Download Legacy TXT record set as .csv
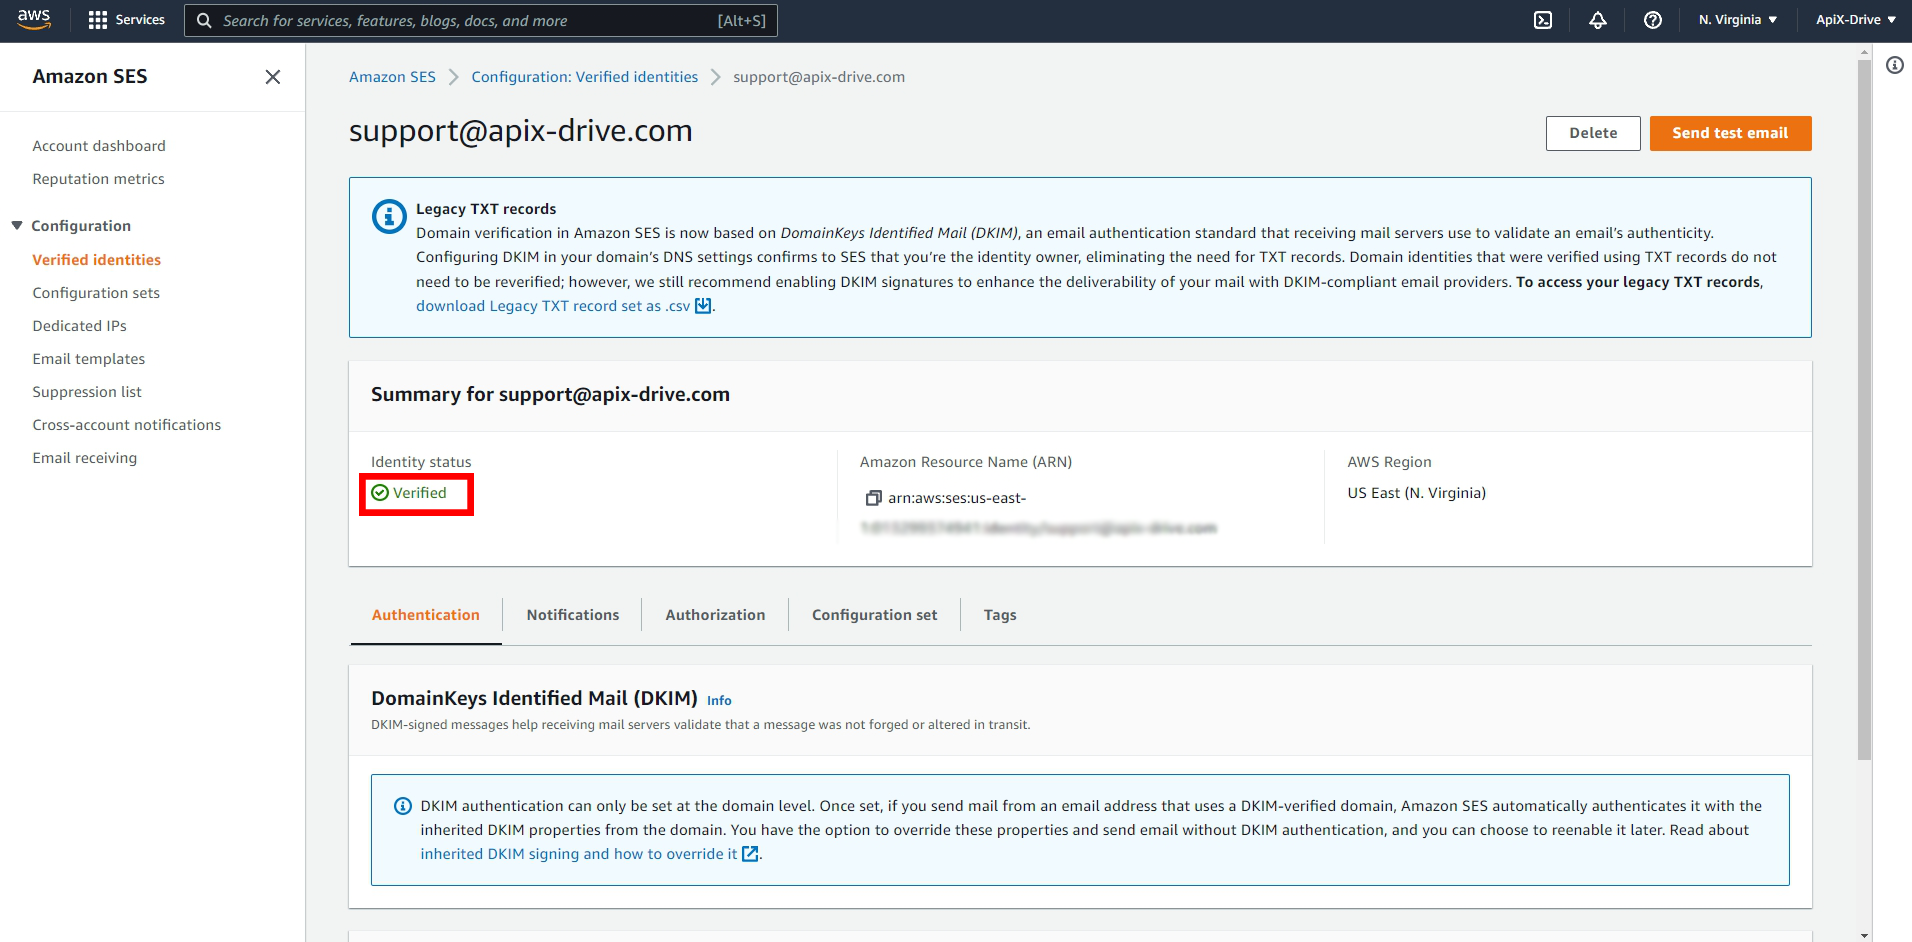The width and height of the screenshot is (1912, 942). tap(553, 306)
